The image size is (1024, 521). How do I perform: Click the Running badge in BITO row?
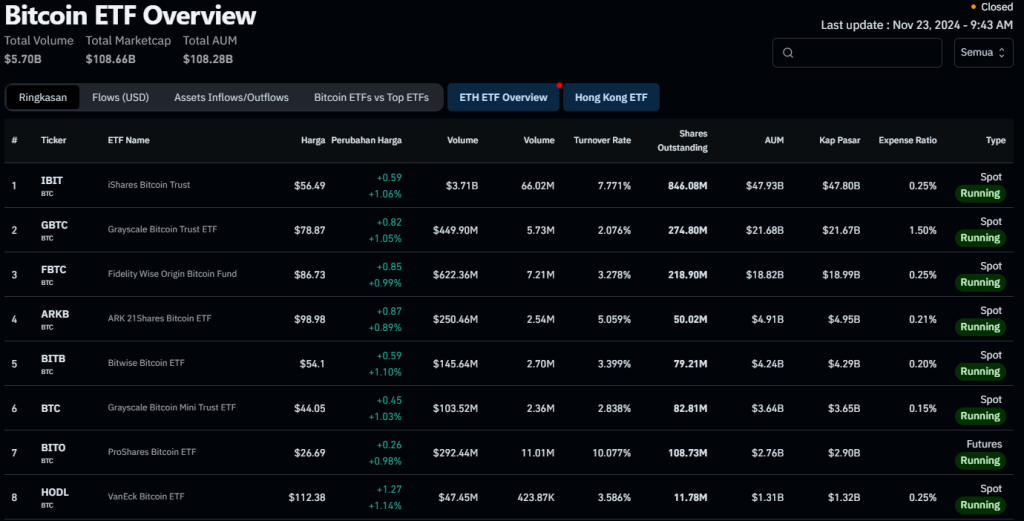980,460
